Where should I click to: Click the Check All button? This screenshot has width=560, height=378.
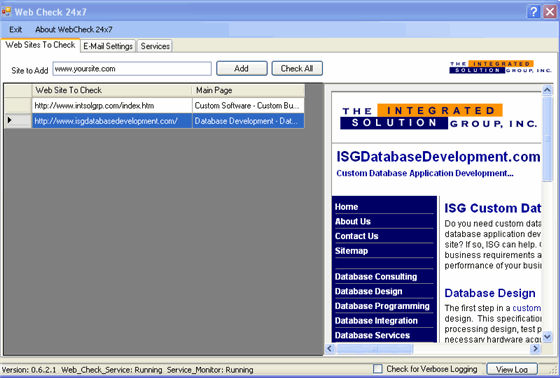(297, 68)
